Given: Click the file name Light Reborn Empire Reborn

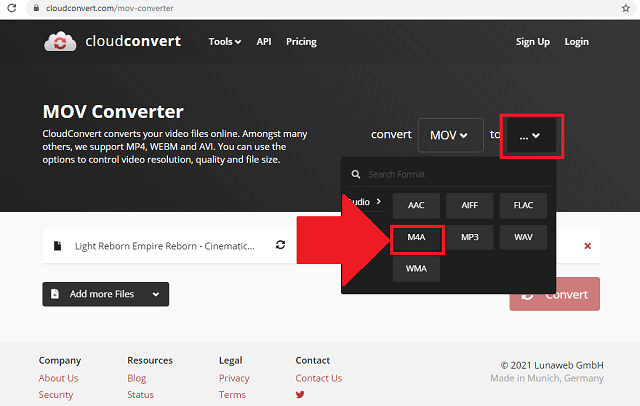Looking at the screenshot, I should click(164, 246).
